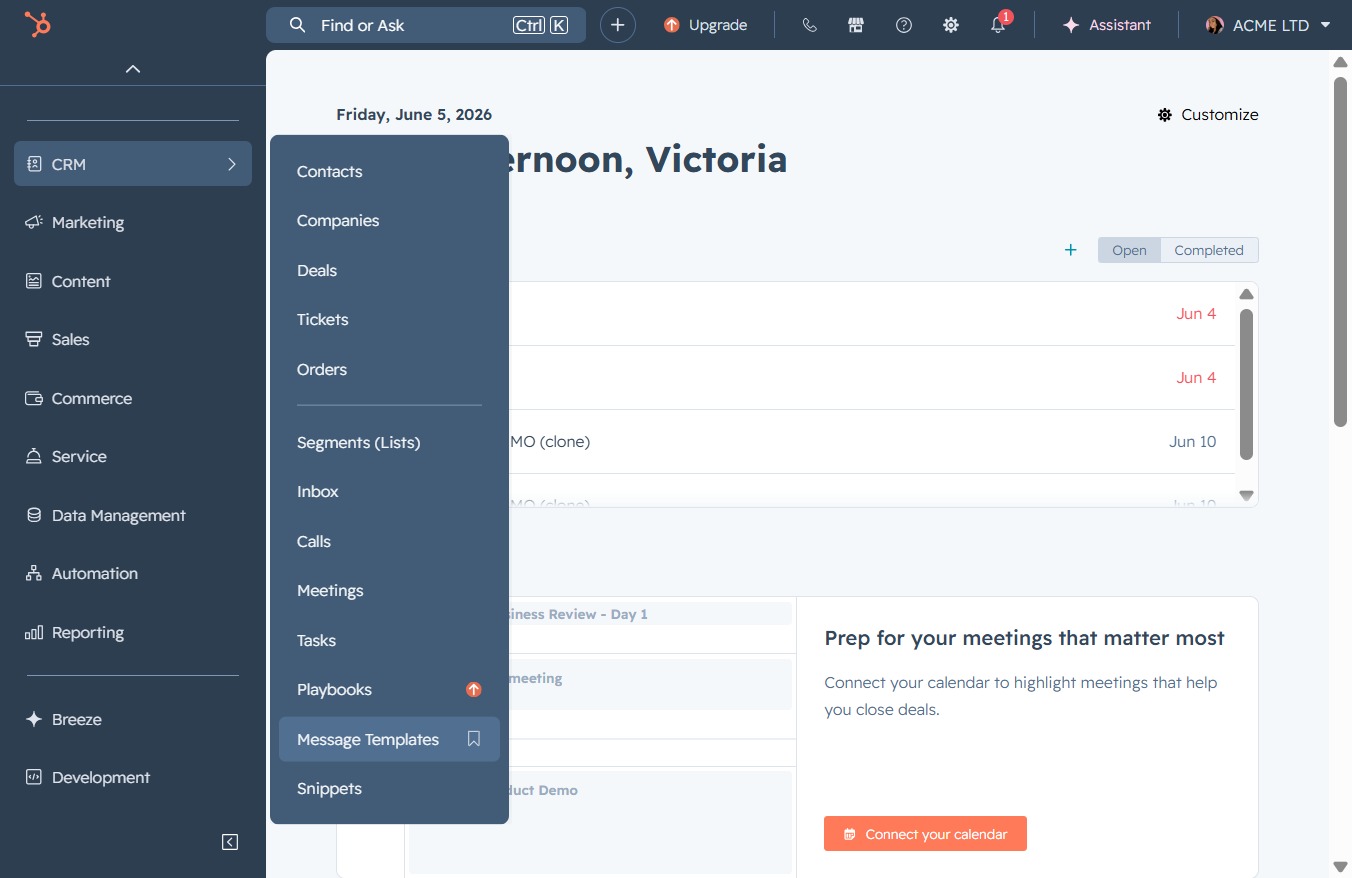1352x878 pixels.
Task: Open the ACME LTD account dropdown arrow
Action: (x=1326, y=25)
